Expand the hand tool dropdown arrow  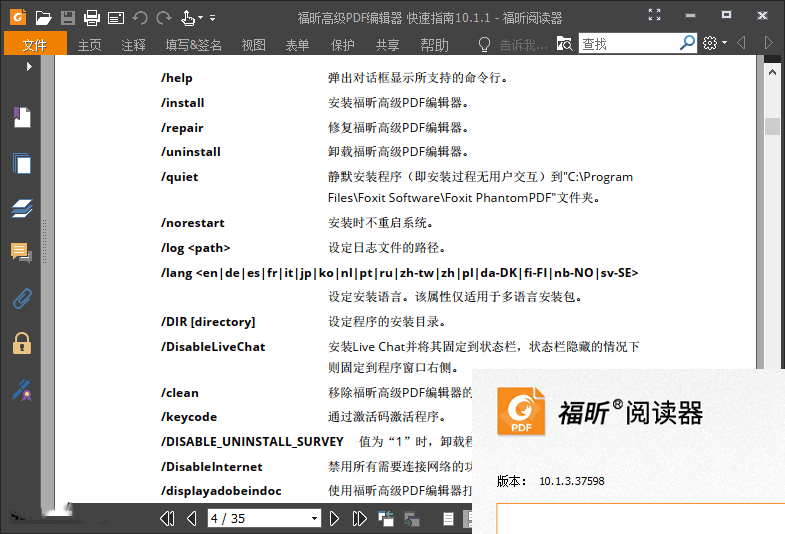(x=200, y=18)
